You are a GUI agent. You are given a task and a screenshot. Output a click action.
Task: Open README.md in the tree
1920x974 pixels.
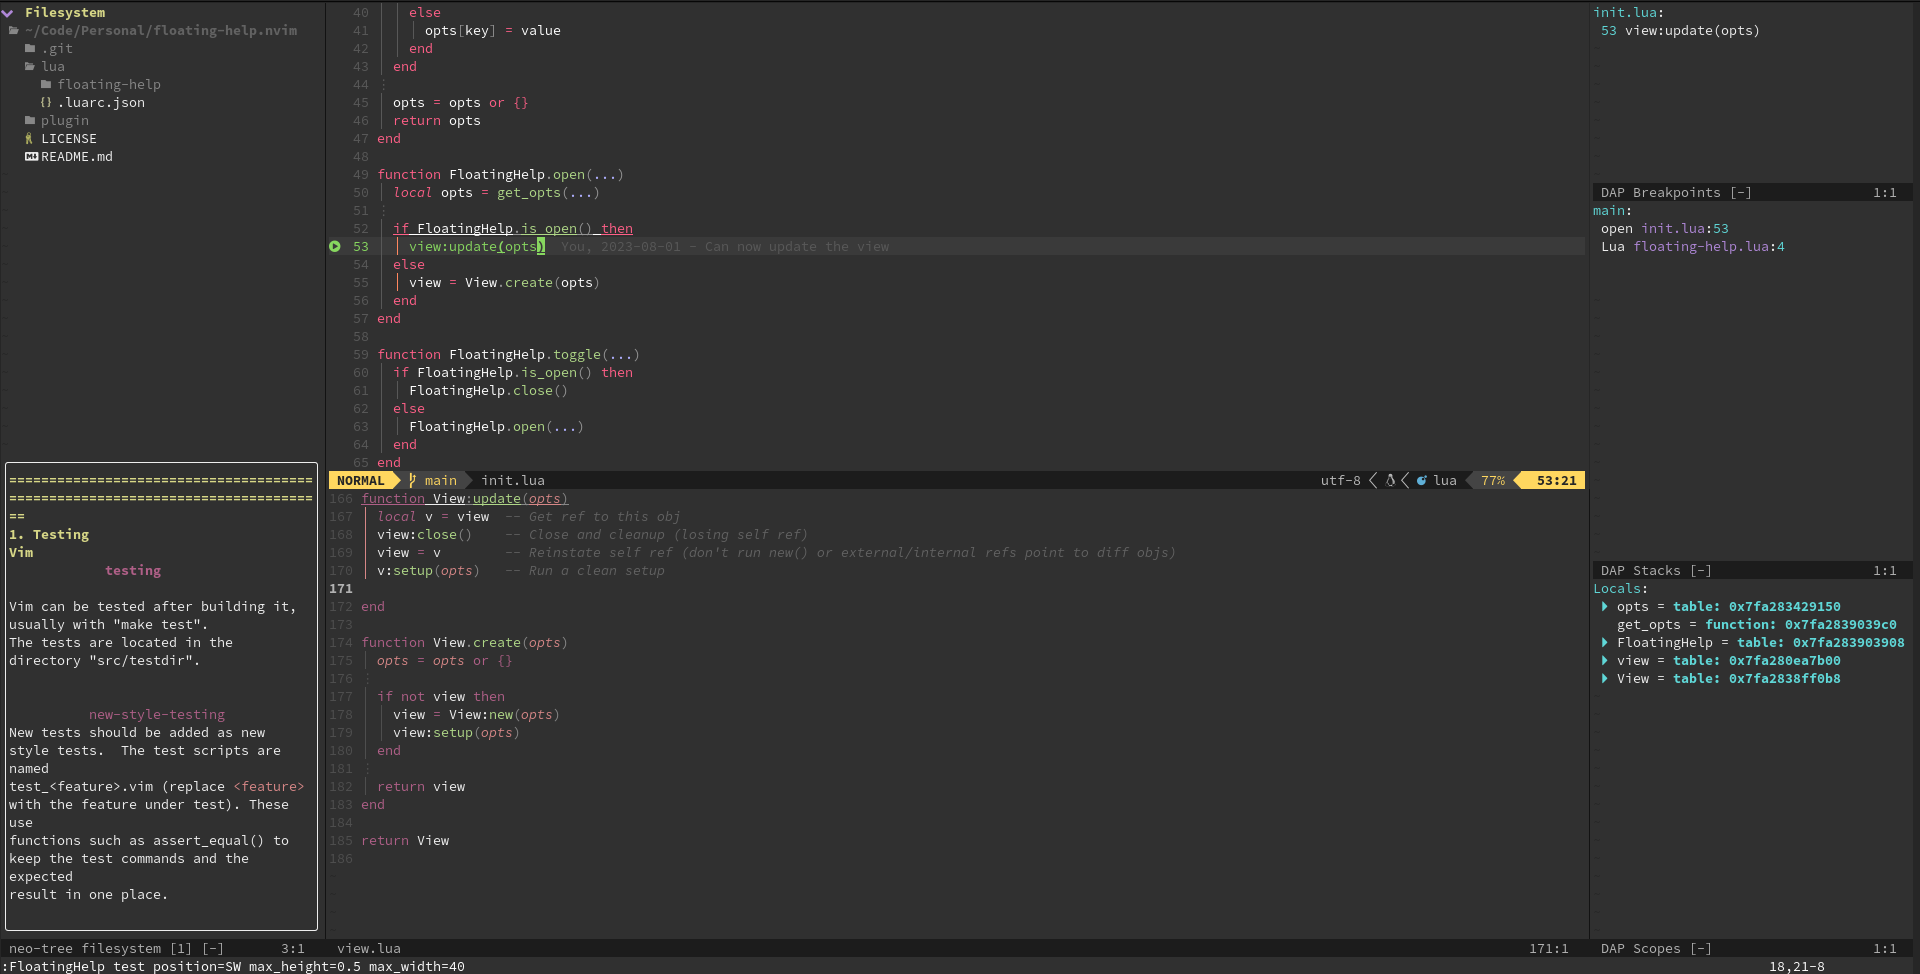[x=77, y=157]
